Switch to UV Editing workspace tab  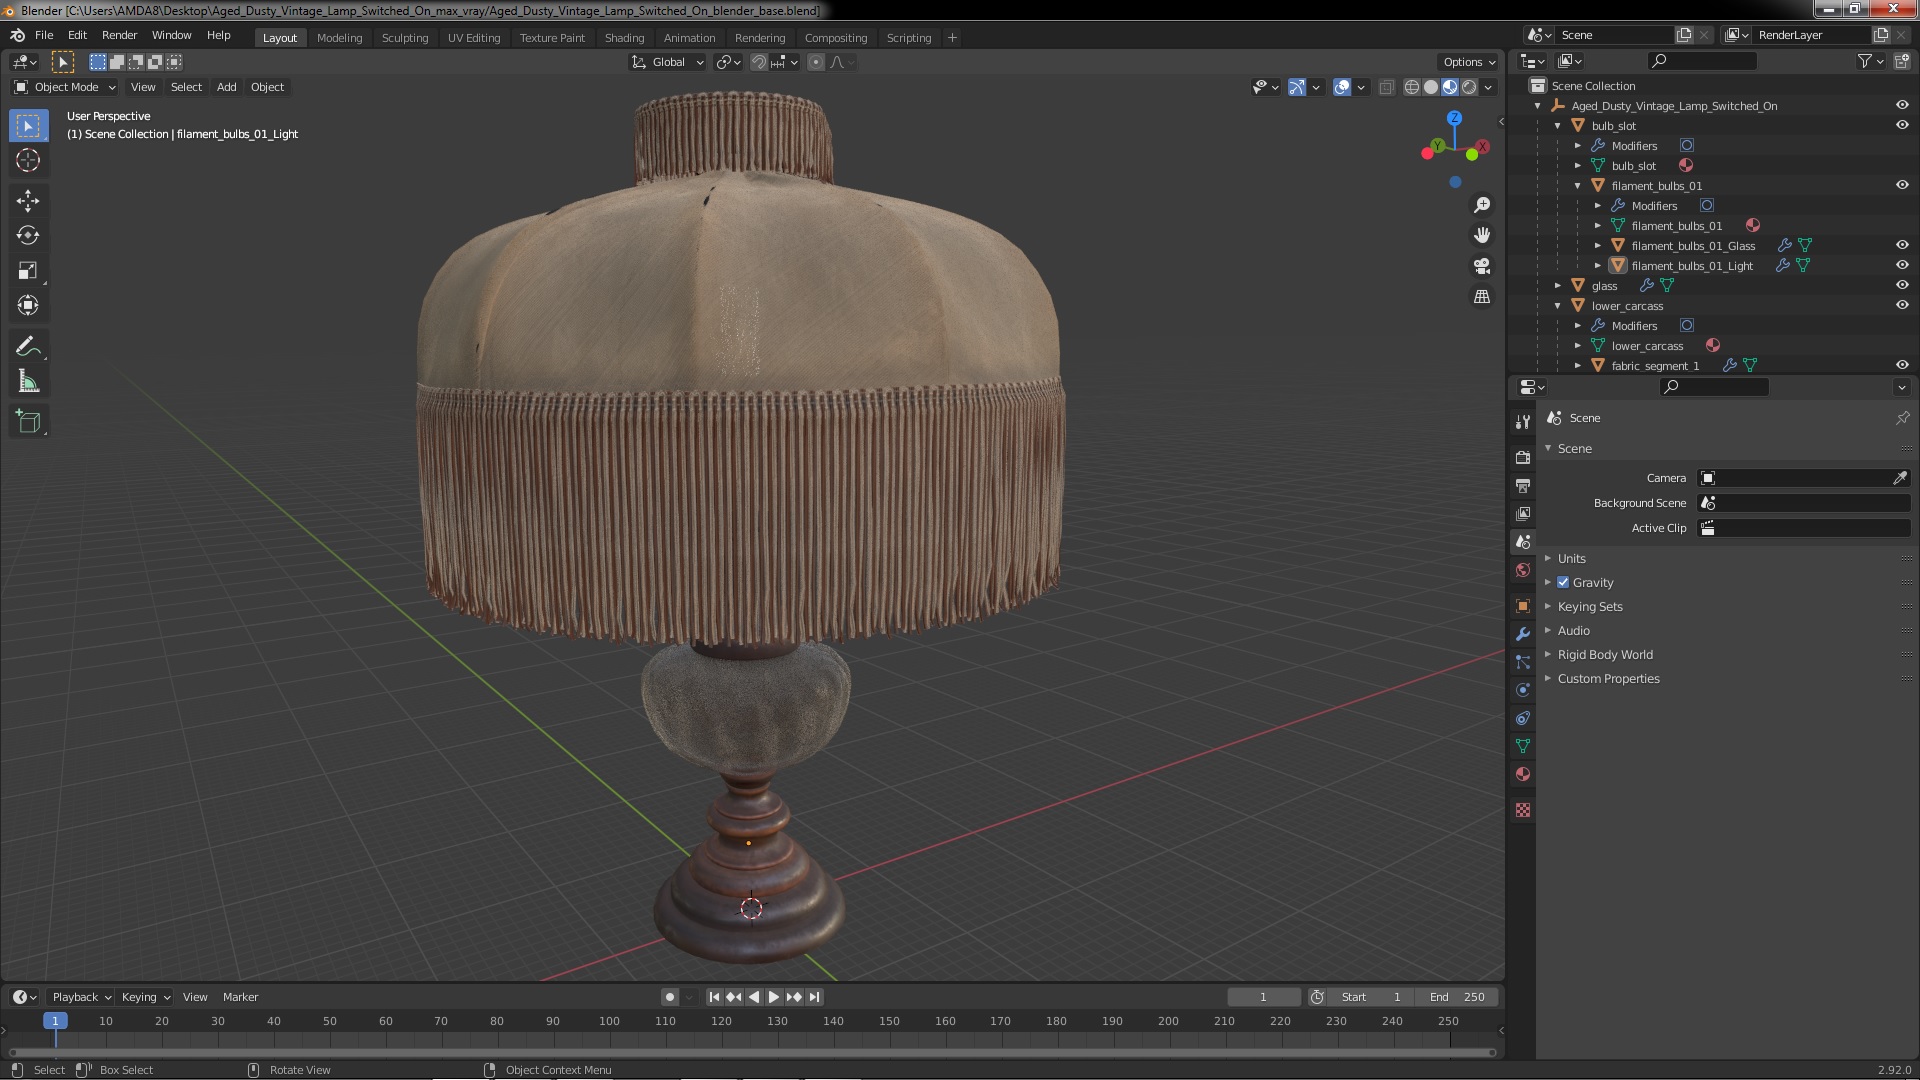[474, 38]
